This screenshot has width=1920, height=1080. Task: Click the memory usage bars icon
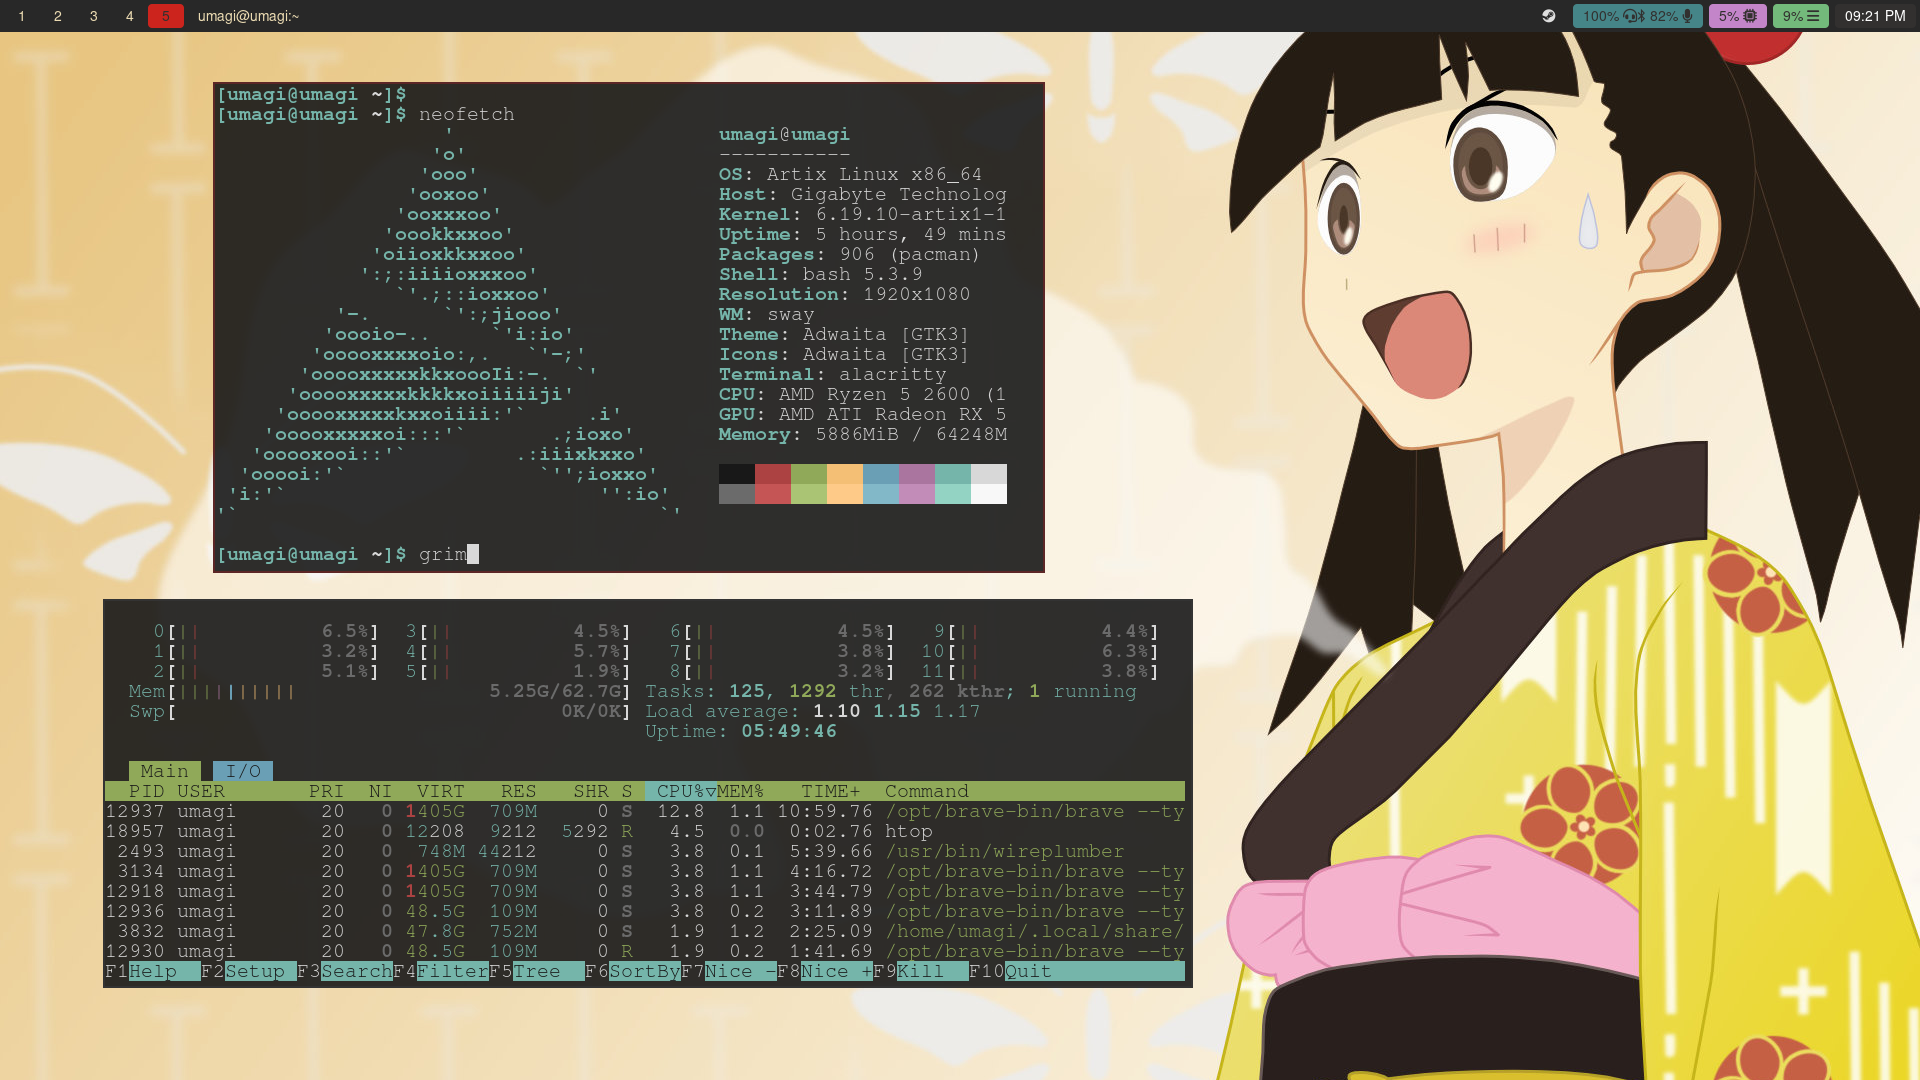coord(1813,16)
